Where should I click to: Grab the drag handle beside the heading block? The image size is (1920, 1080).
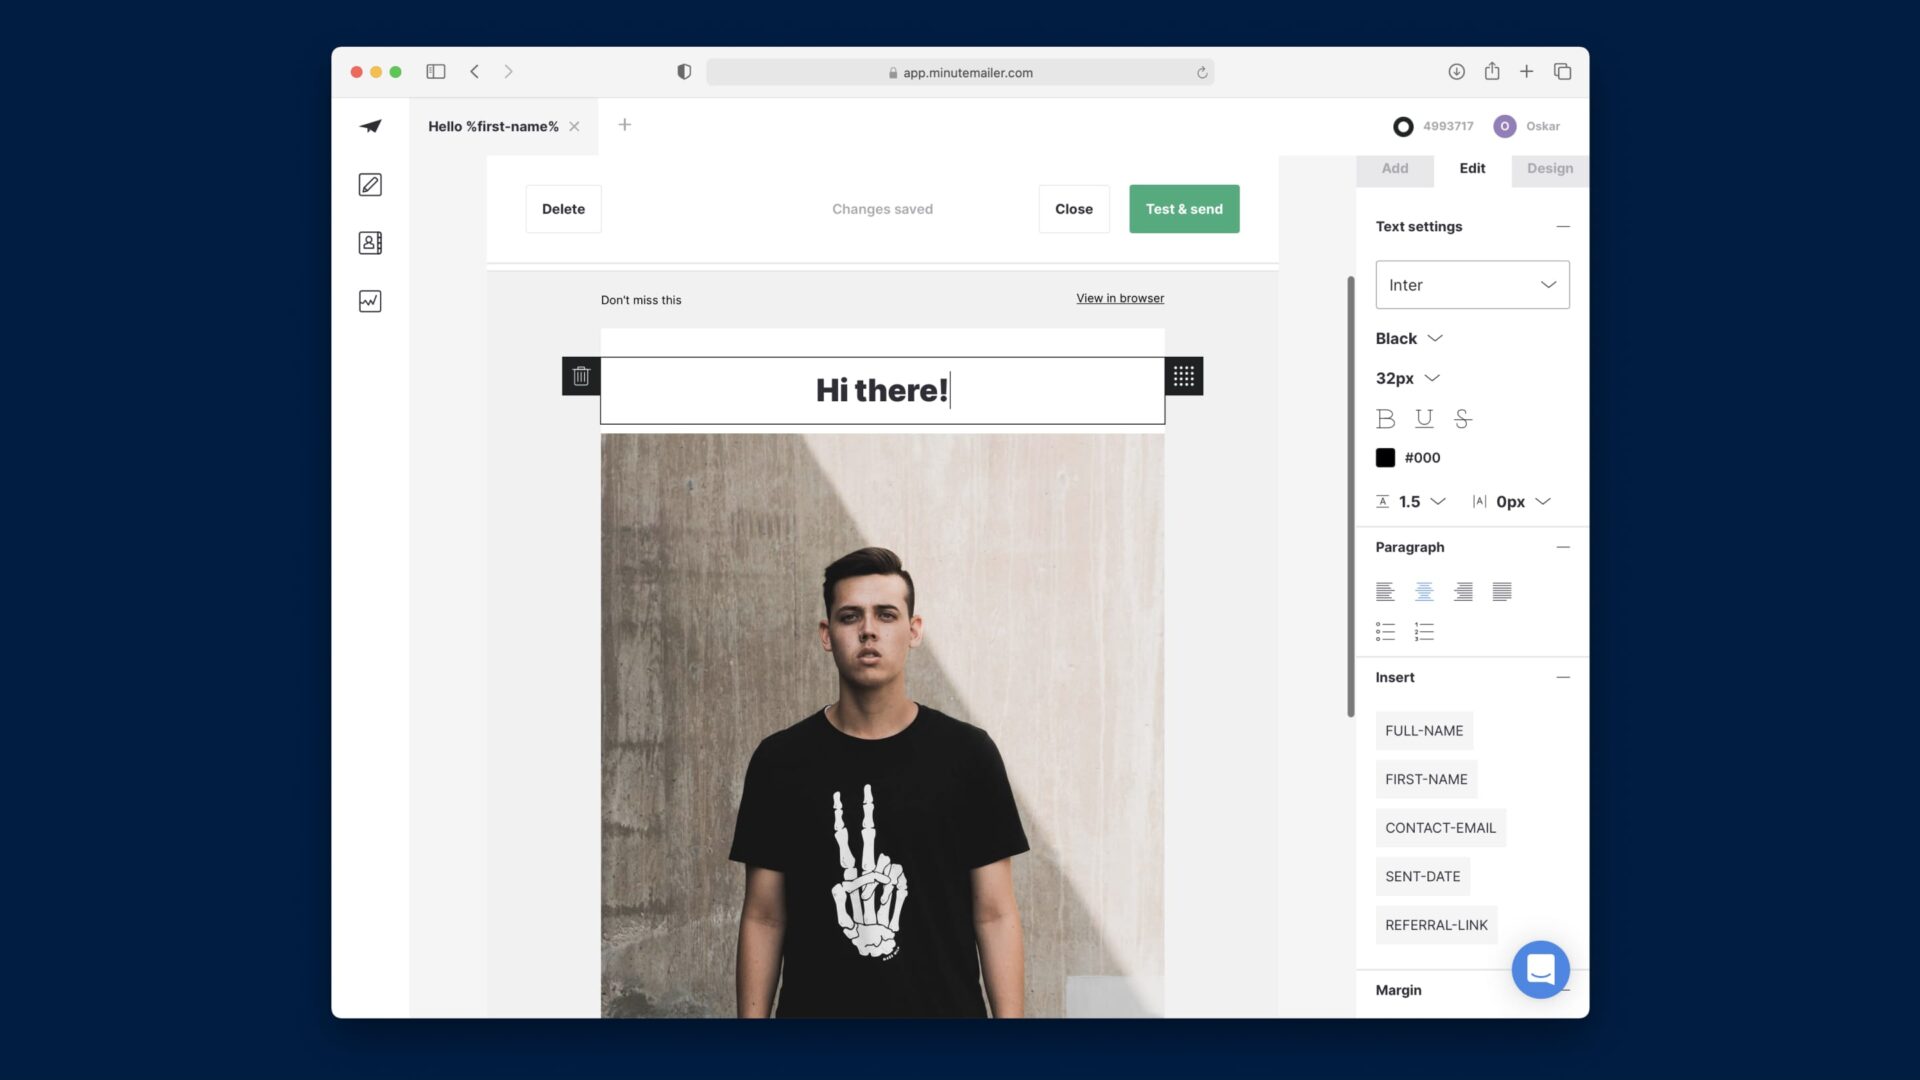point(1184,375)
